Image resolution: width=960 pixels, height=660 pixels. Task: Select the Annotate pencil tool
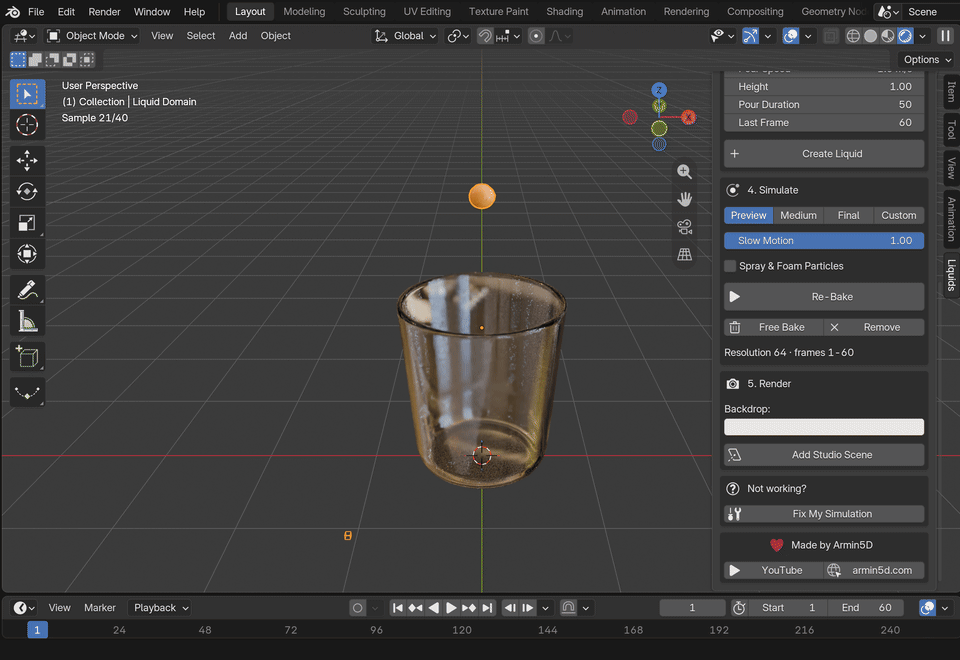click(x=27, y=290)
